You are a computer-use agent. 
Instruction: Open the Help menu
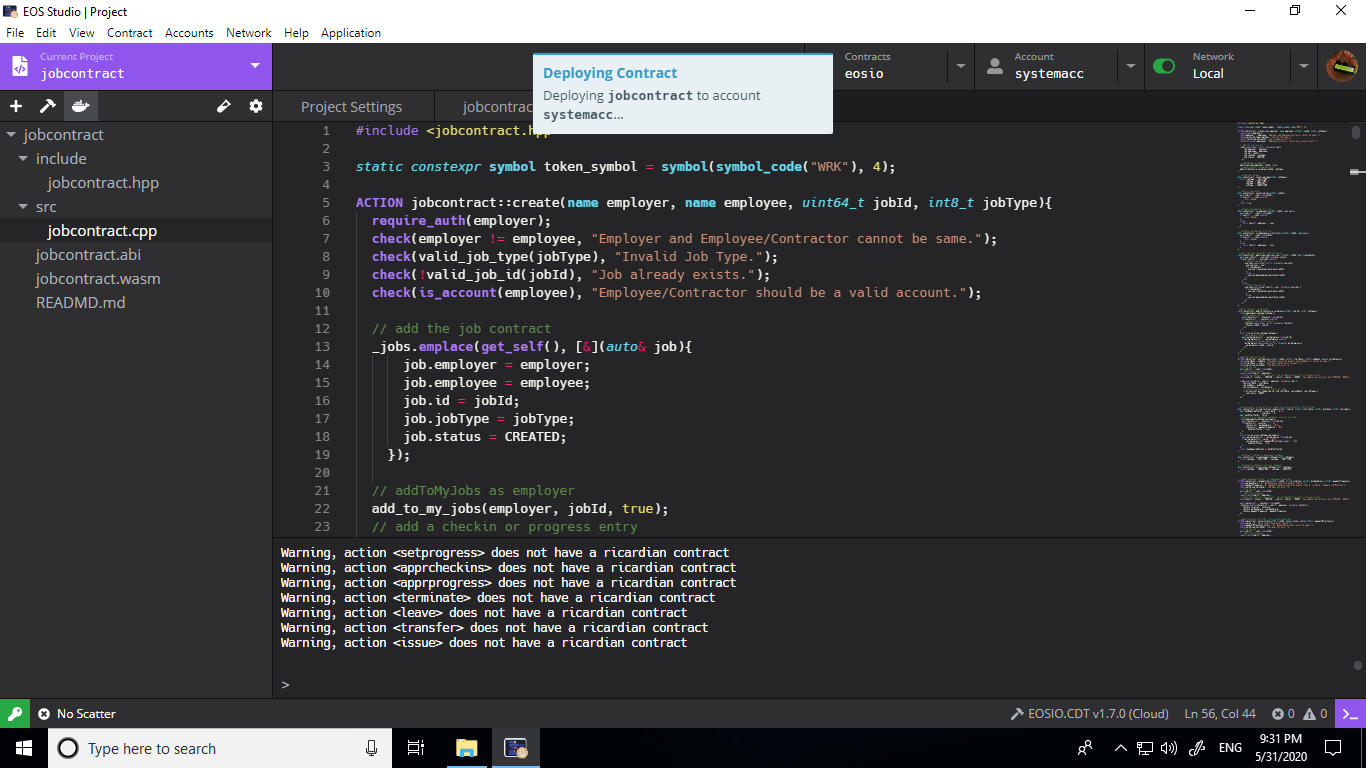coord(296,33)
